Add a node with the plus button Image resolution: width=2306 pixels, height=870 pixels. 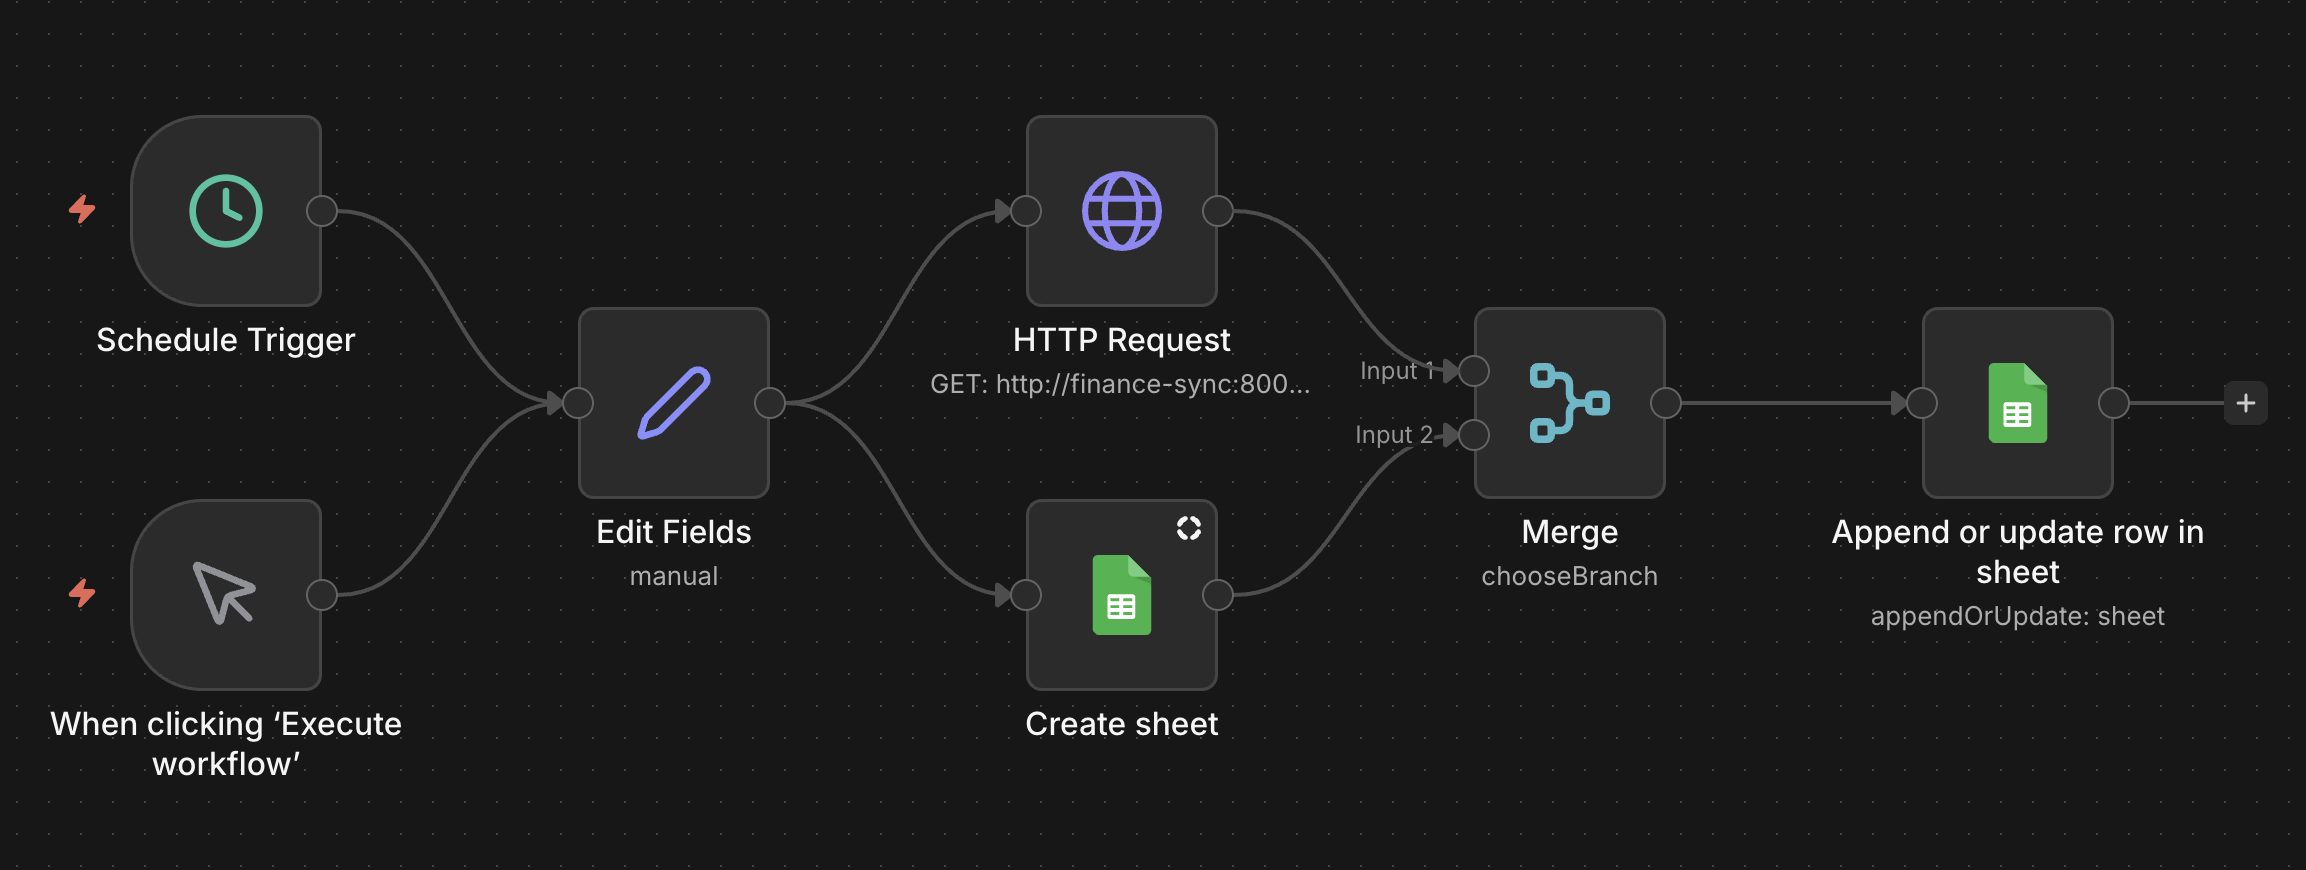[2246, 403]
